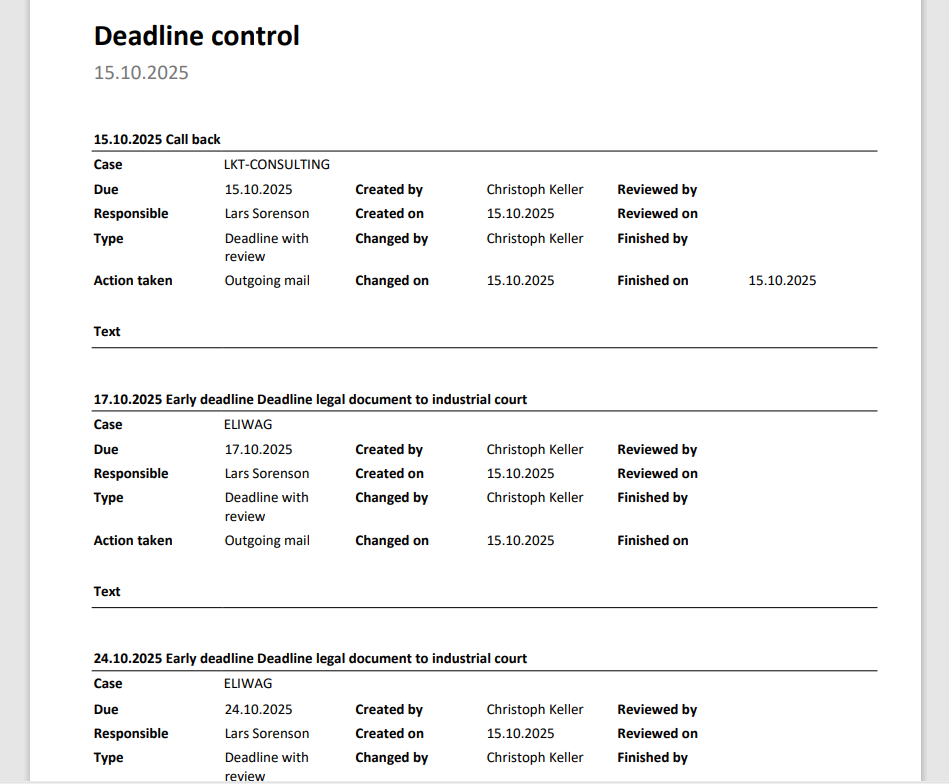
Task: Click the 'Deadline control' document title
Action: pos(197,37)
